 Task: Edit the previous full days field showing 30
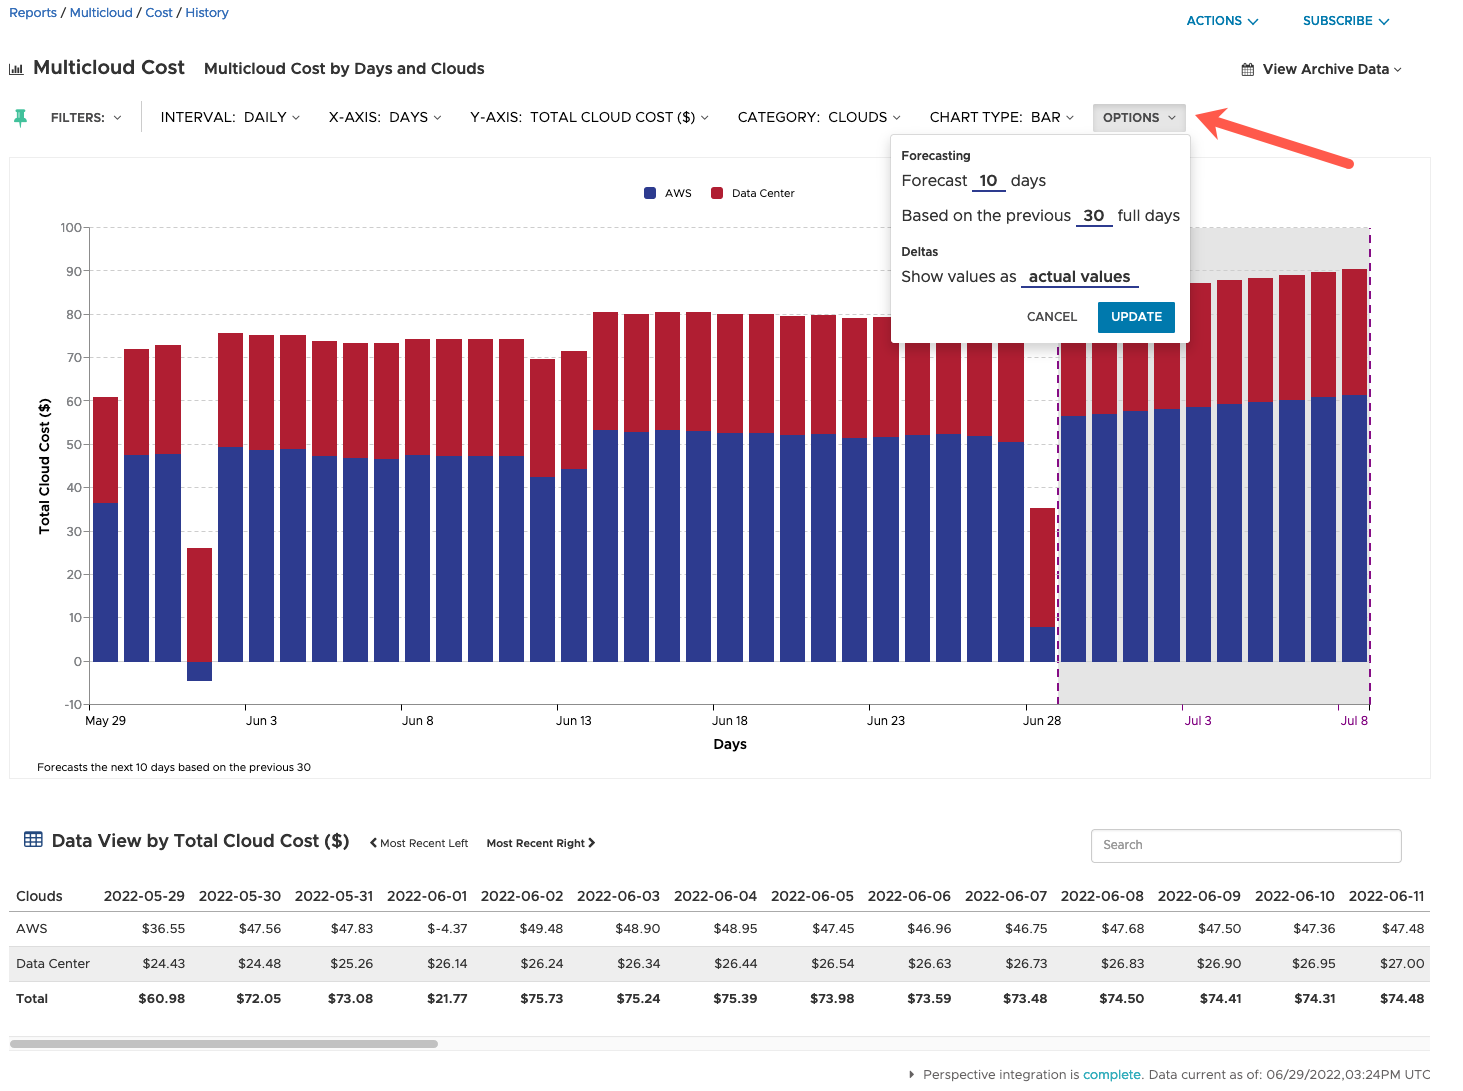coord(1094,216)
